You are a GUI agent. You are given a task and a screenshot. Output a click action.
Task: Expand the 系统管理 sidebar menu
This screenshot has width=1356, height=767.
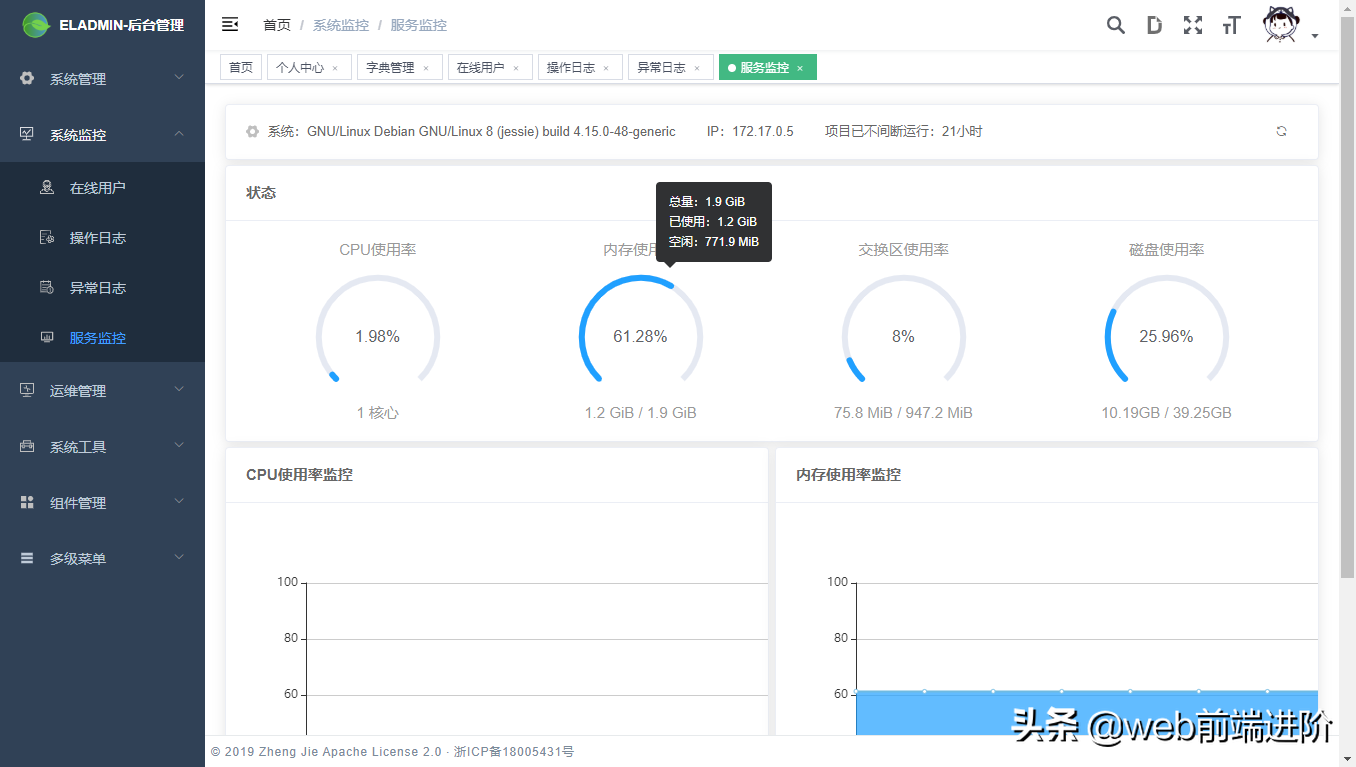click(102, 79)
